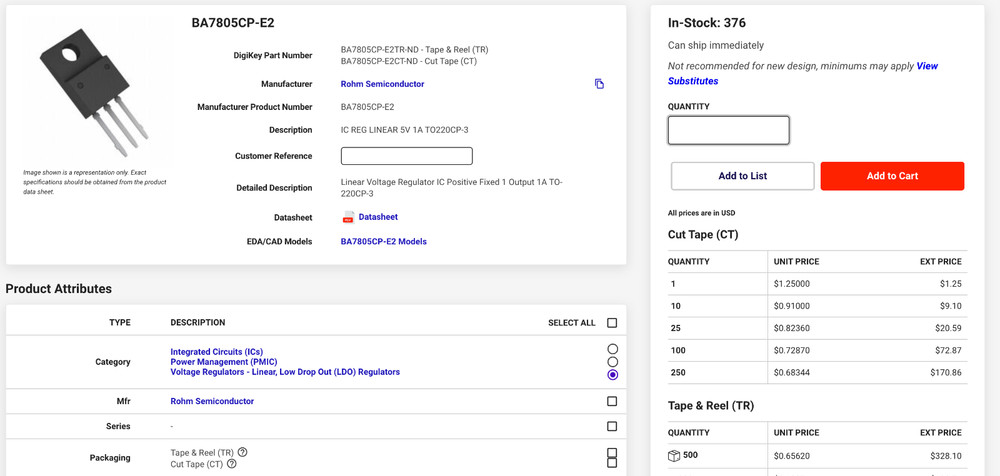1000x476 pixels.
Task: Click the $0.72870 unit price cell
Action: [791, 350]
